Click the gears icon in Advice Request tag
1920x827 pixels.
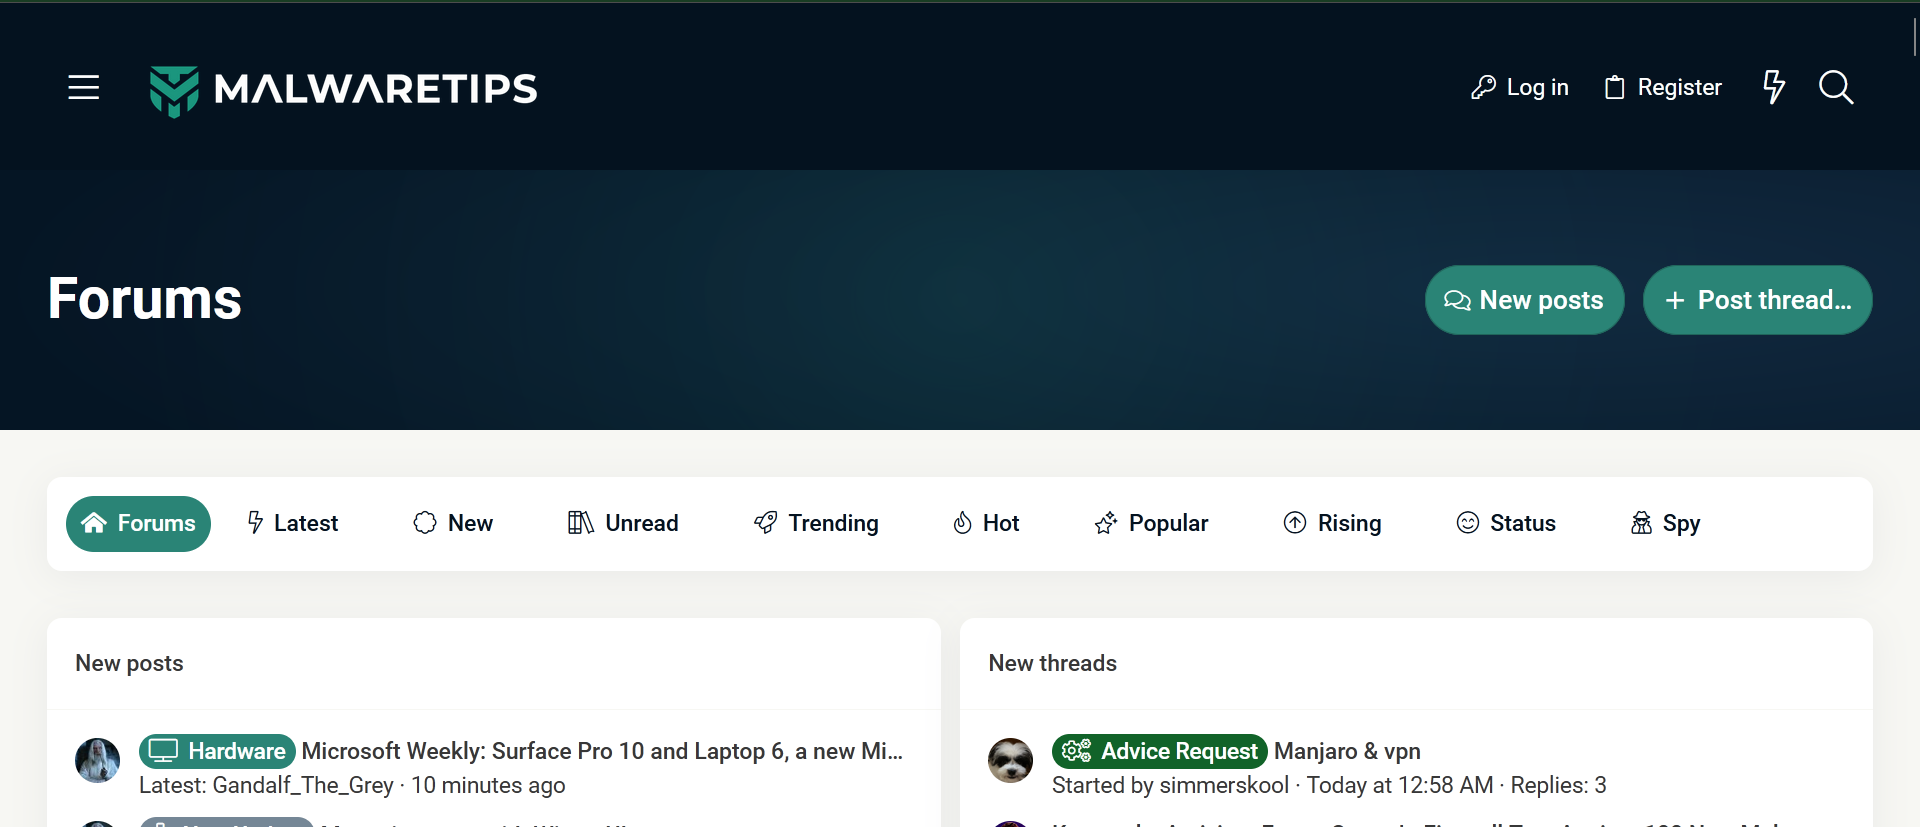[x=1077, y=751]
